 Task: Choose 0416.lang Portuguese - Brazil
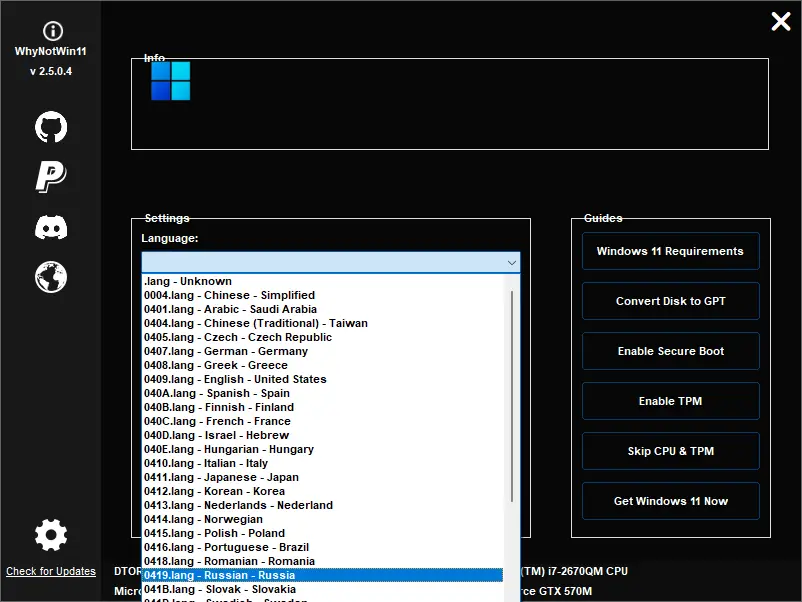click(x=323, y=547)
